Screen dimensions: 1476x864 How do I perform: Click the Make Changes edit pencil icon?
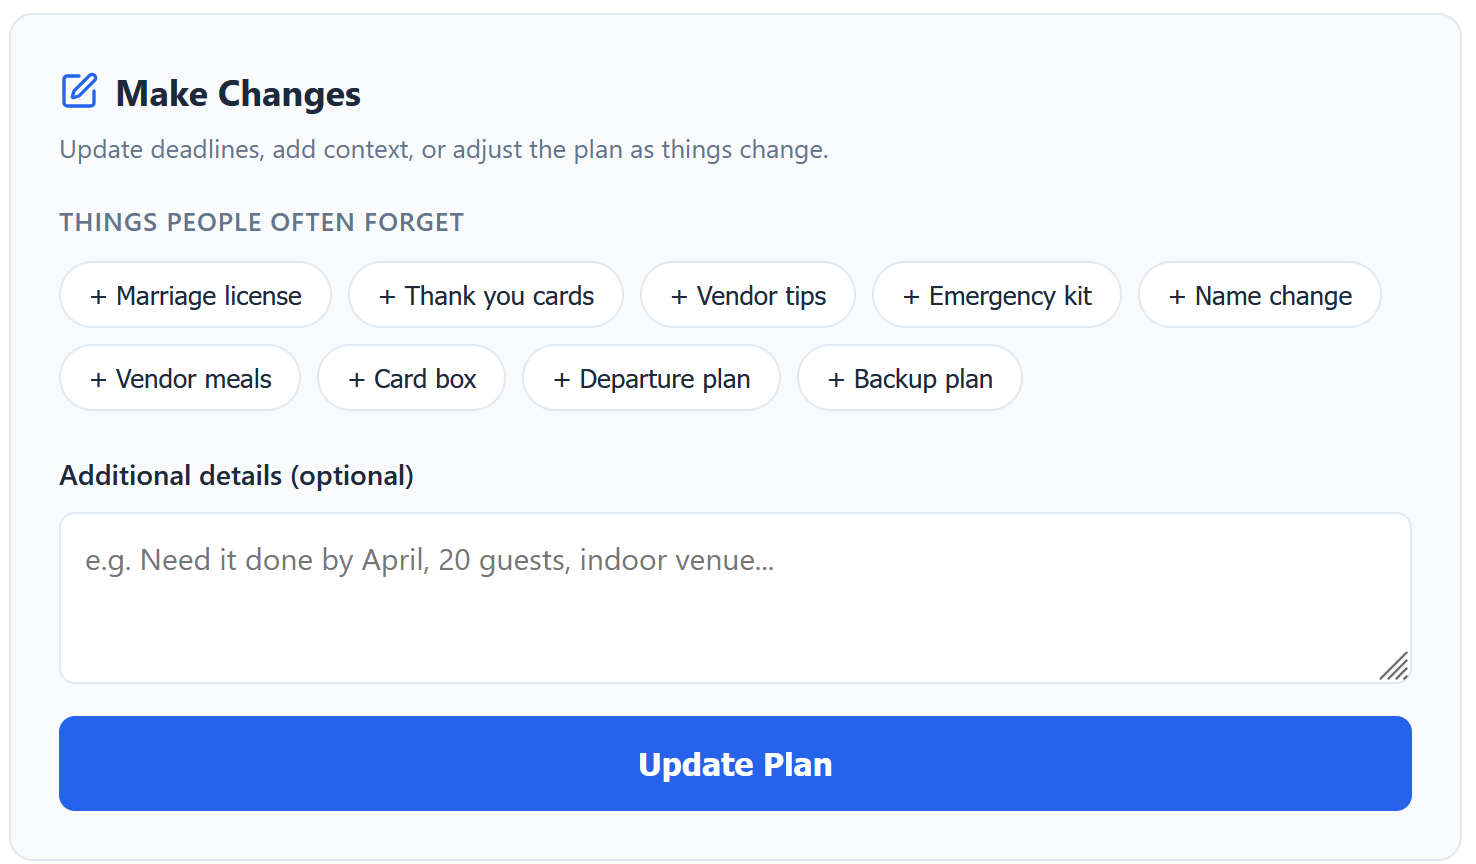tap(80, 91)
